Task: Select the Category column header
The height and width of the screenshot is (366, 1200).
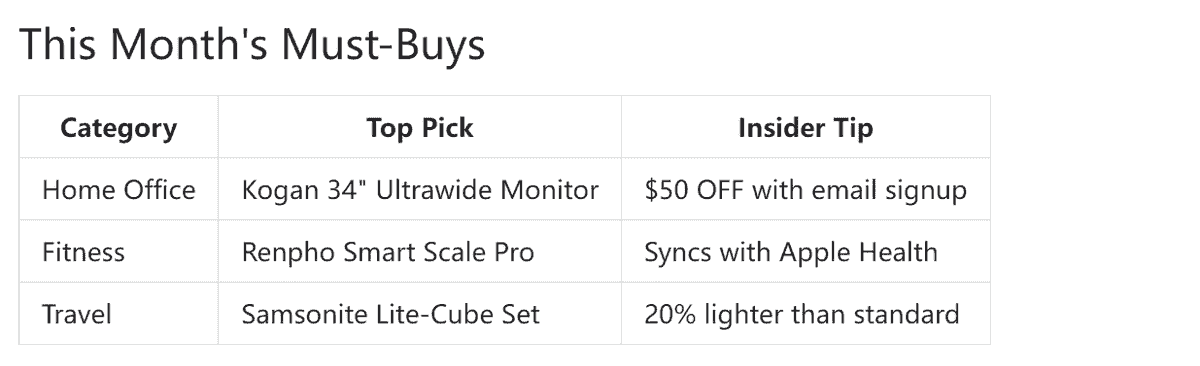Action: pyautogui.click(x=119, y=128)
